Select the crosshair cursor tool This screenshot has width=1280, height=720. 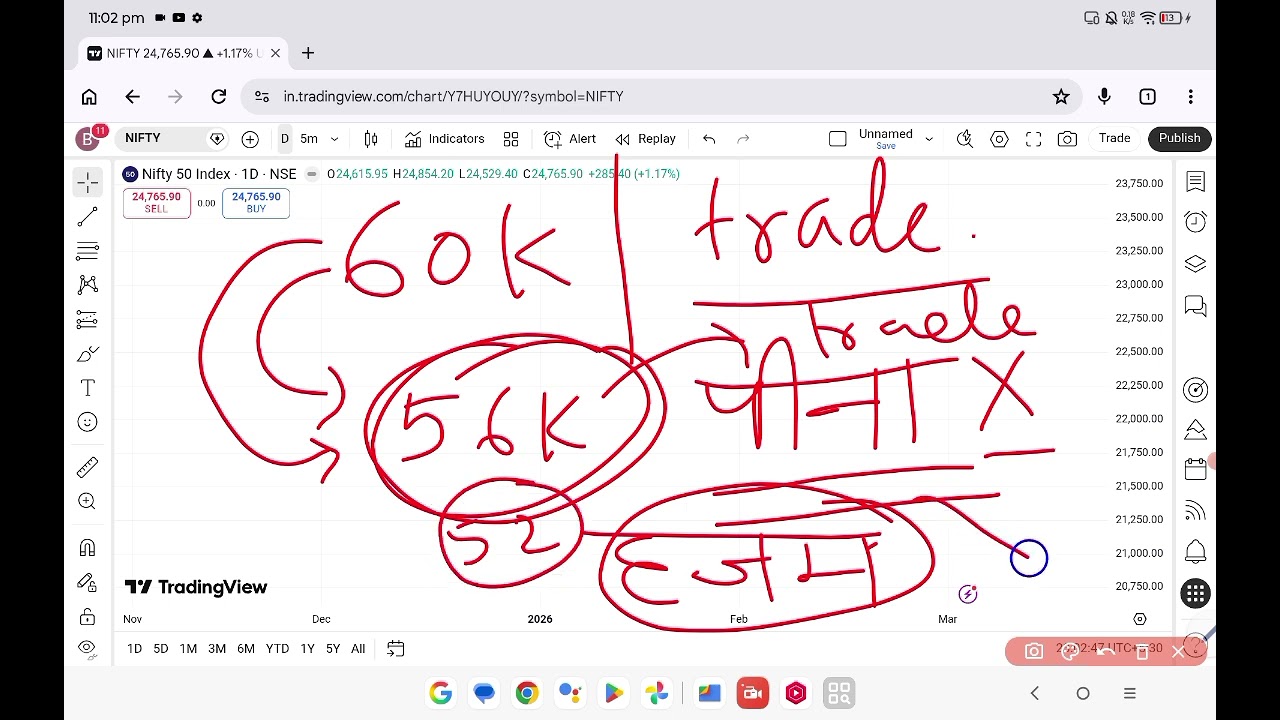click(x=88, y=182)
